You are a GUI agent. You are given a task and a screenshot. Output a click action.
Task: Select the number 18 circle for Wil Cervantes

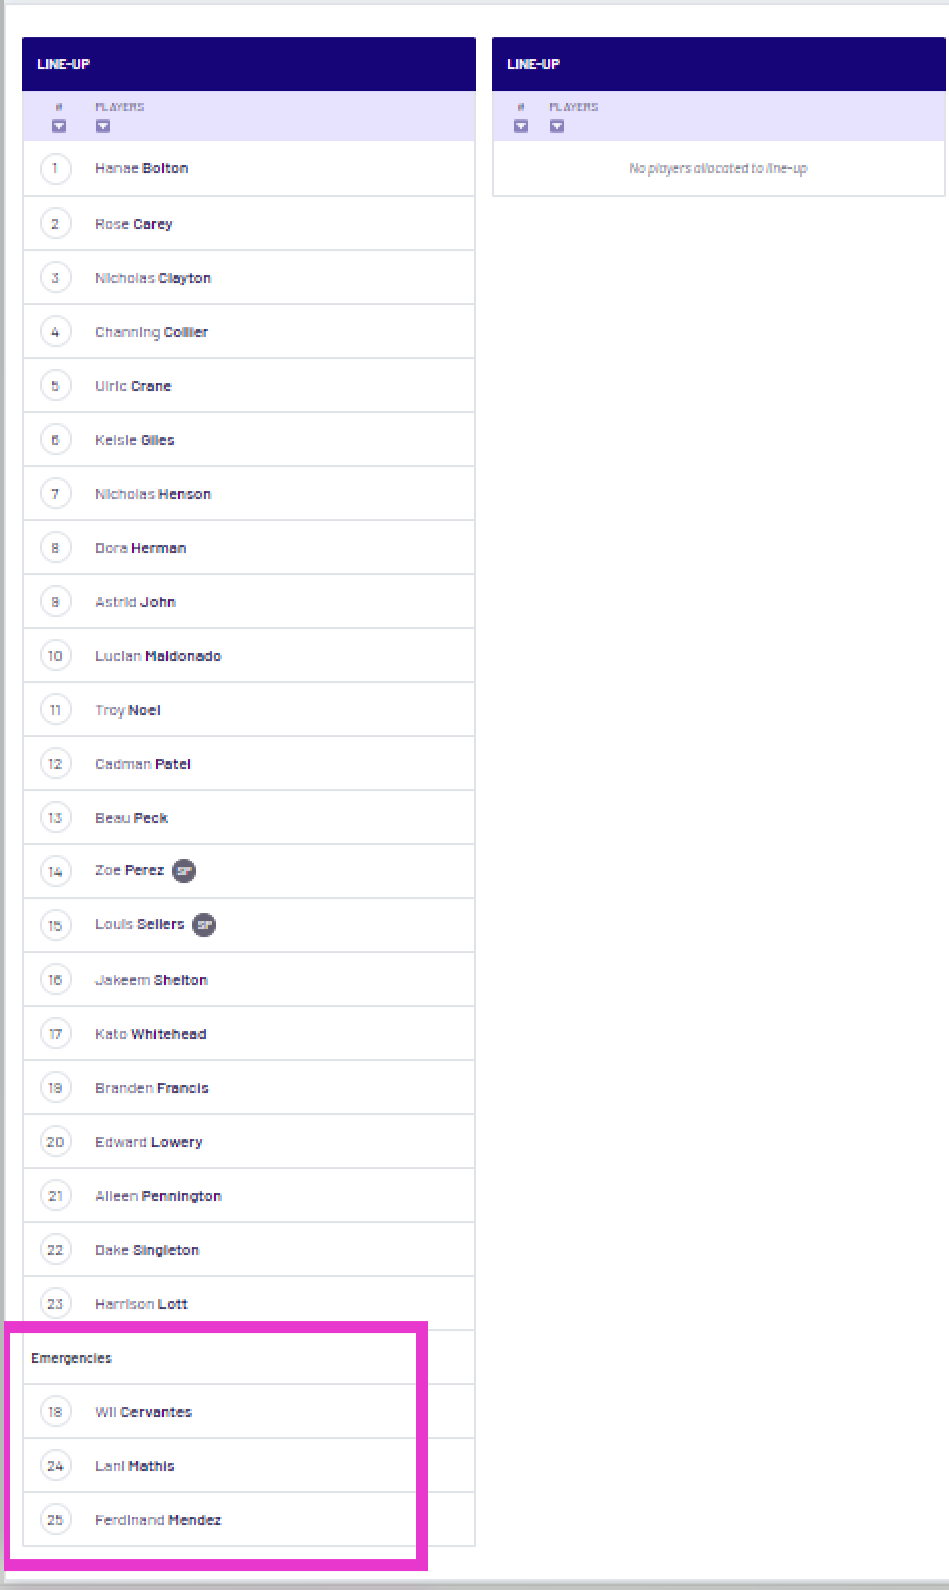[55, 1411]
